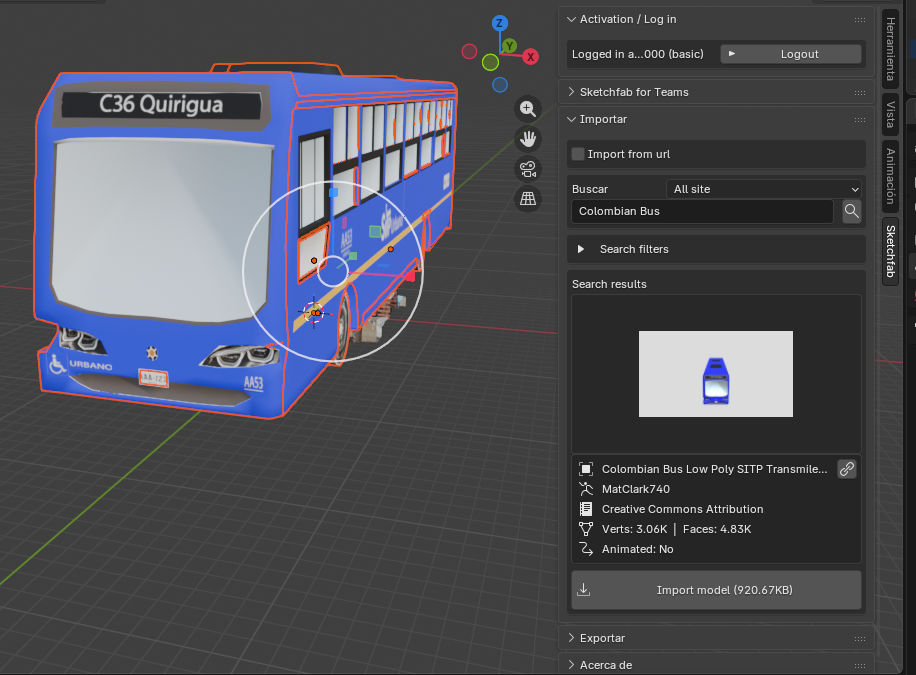Click the zoom viewport magnifier icon
This screenshot has width=916, height=675.
pos(528,109)
